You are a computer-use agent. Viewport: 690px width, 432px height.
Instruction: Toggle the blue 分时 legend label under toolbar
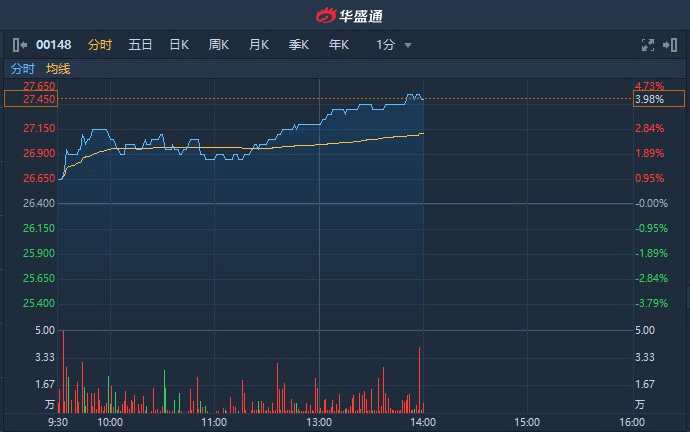(22, 69)
